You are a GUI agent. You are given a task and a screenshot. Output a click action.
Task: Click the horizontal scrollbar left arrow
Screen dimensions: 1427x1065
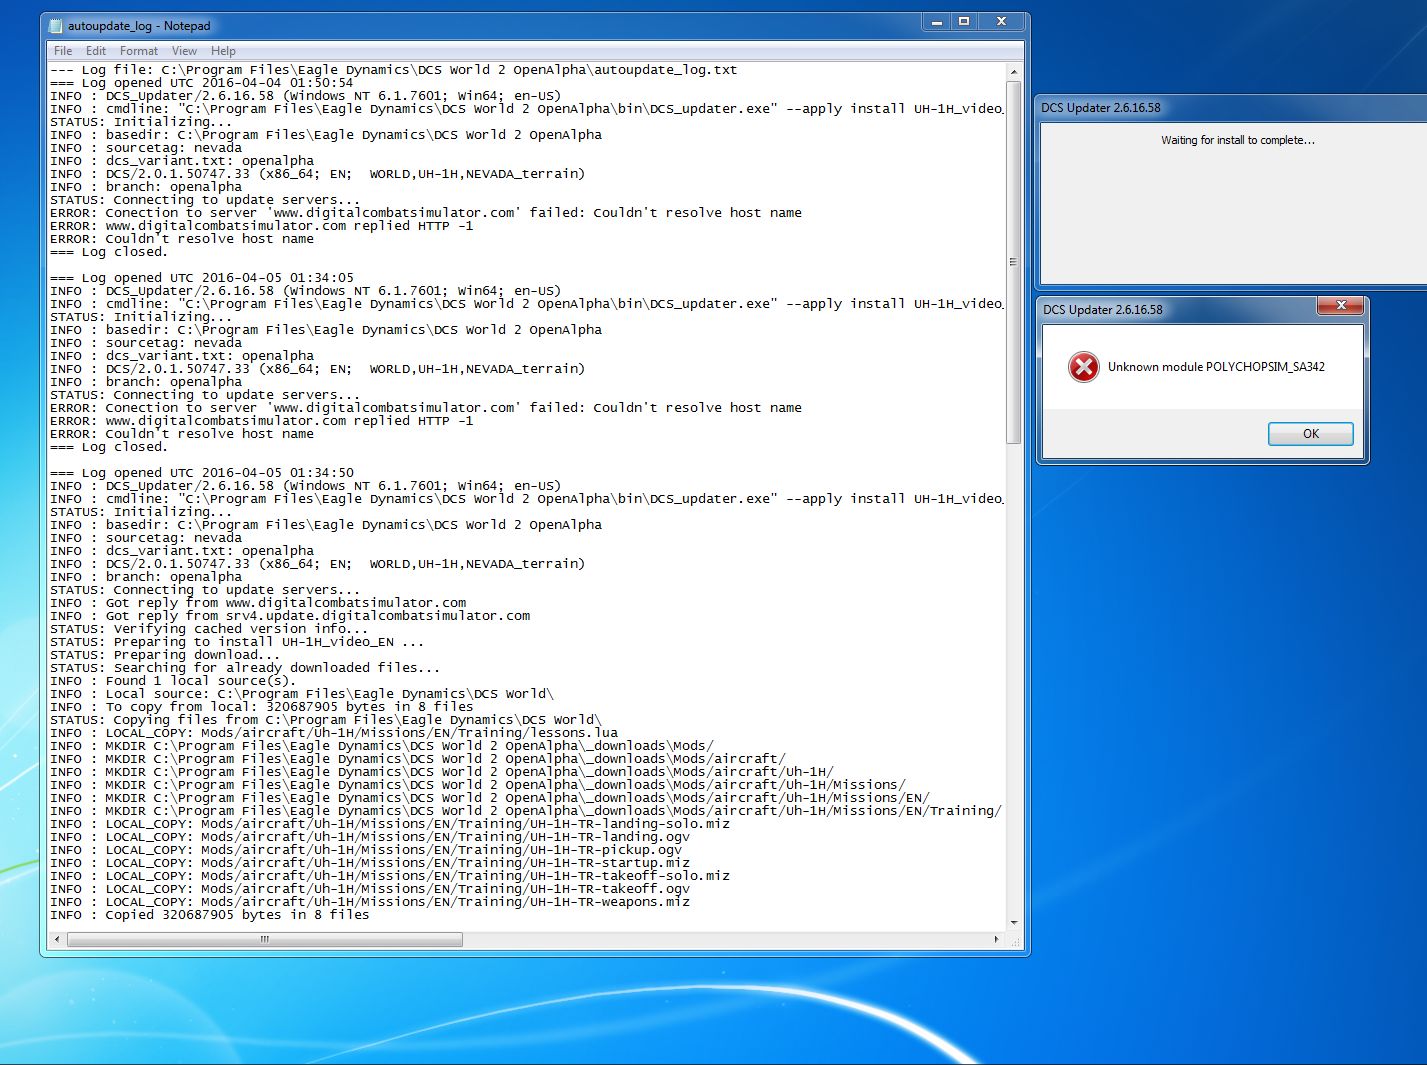click(x=57, y=940)
